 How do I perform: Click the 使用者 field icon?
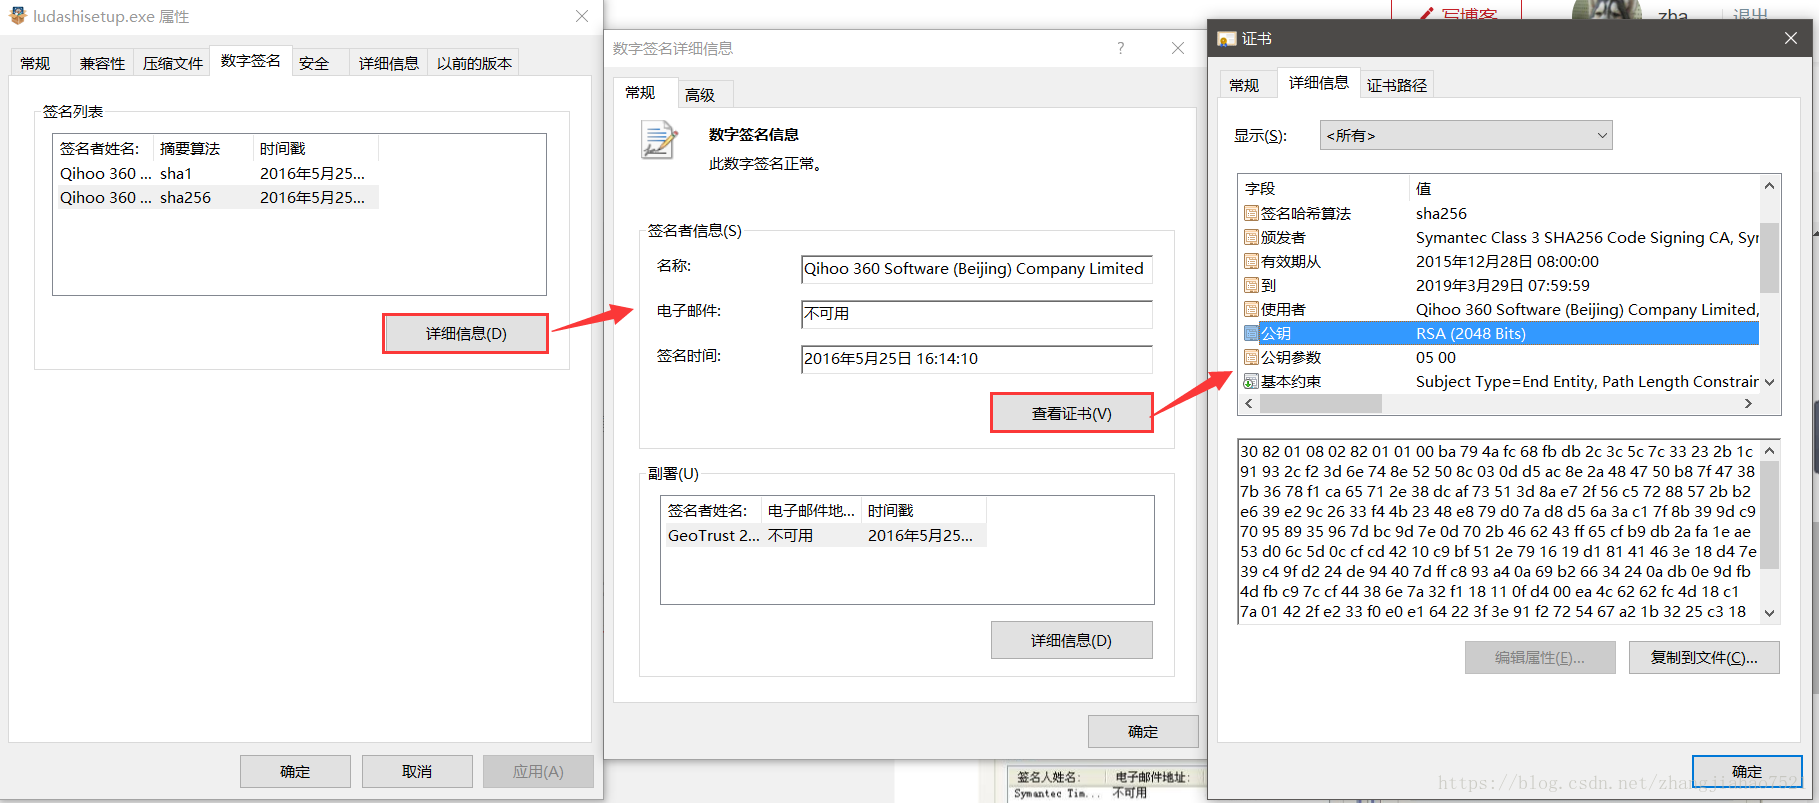(1251, 309)
